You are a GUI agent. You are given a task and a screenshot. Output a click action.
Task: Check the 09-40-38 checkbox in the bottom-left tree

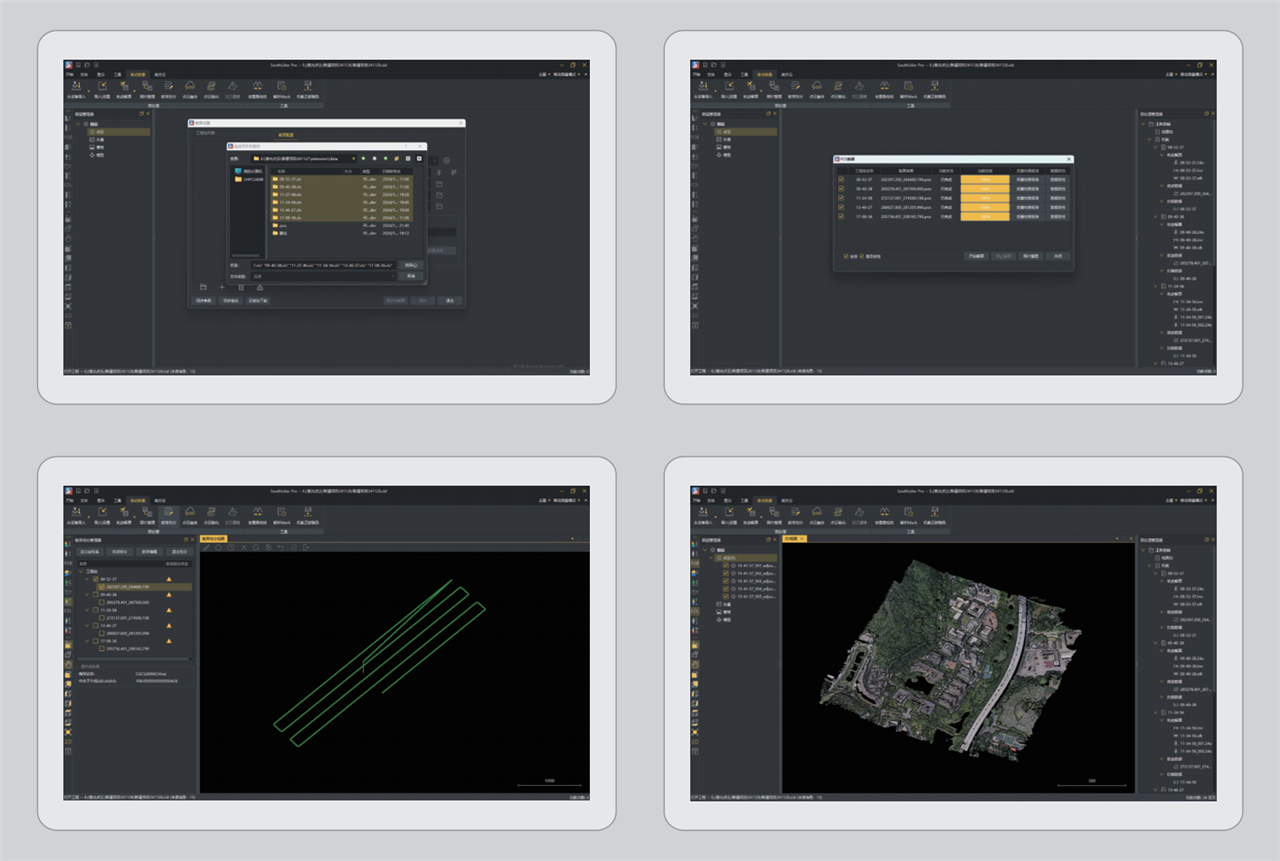[x=96, y=595]
